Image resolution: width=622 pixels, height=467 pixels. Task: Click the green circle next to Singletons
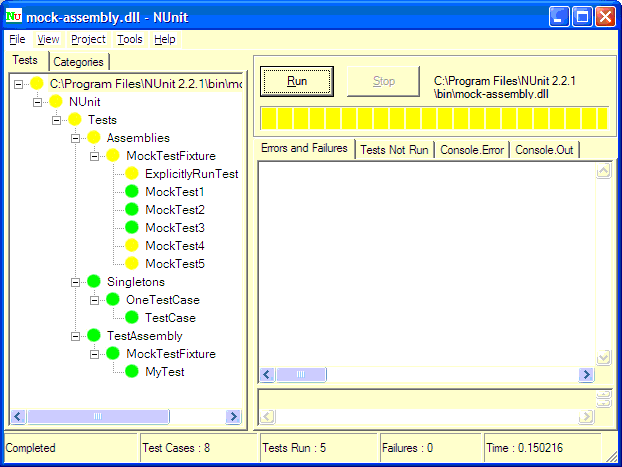pos(94,281)
